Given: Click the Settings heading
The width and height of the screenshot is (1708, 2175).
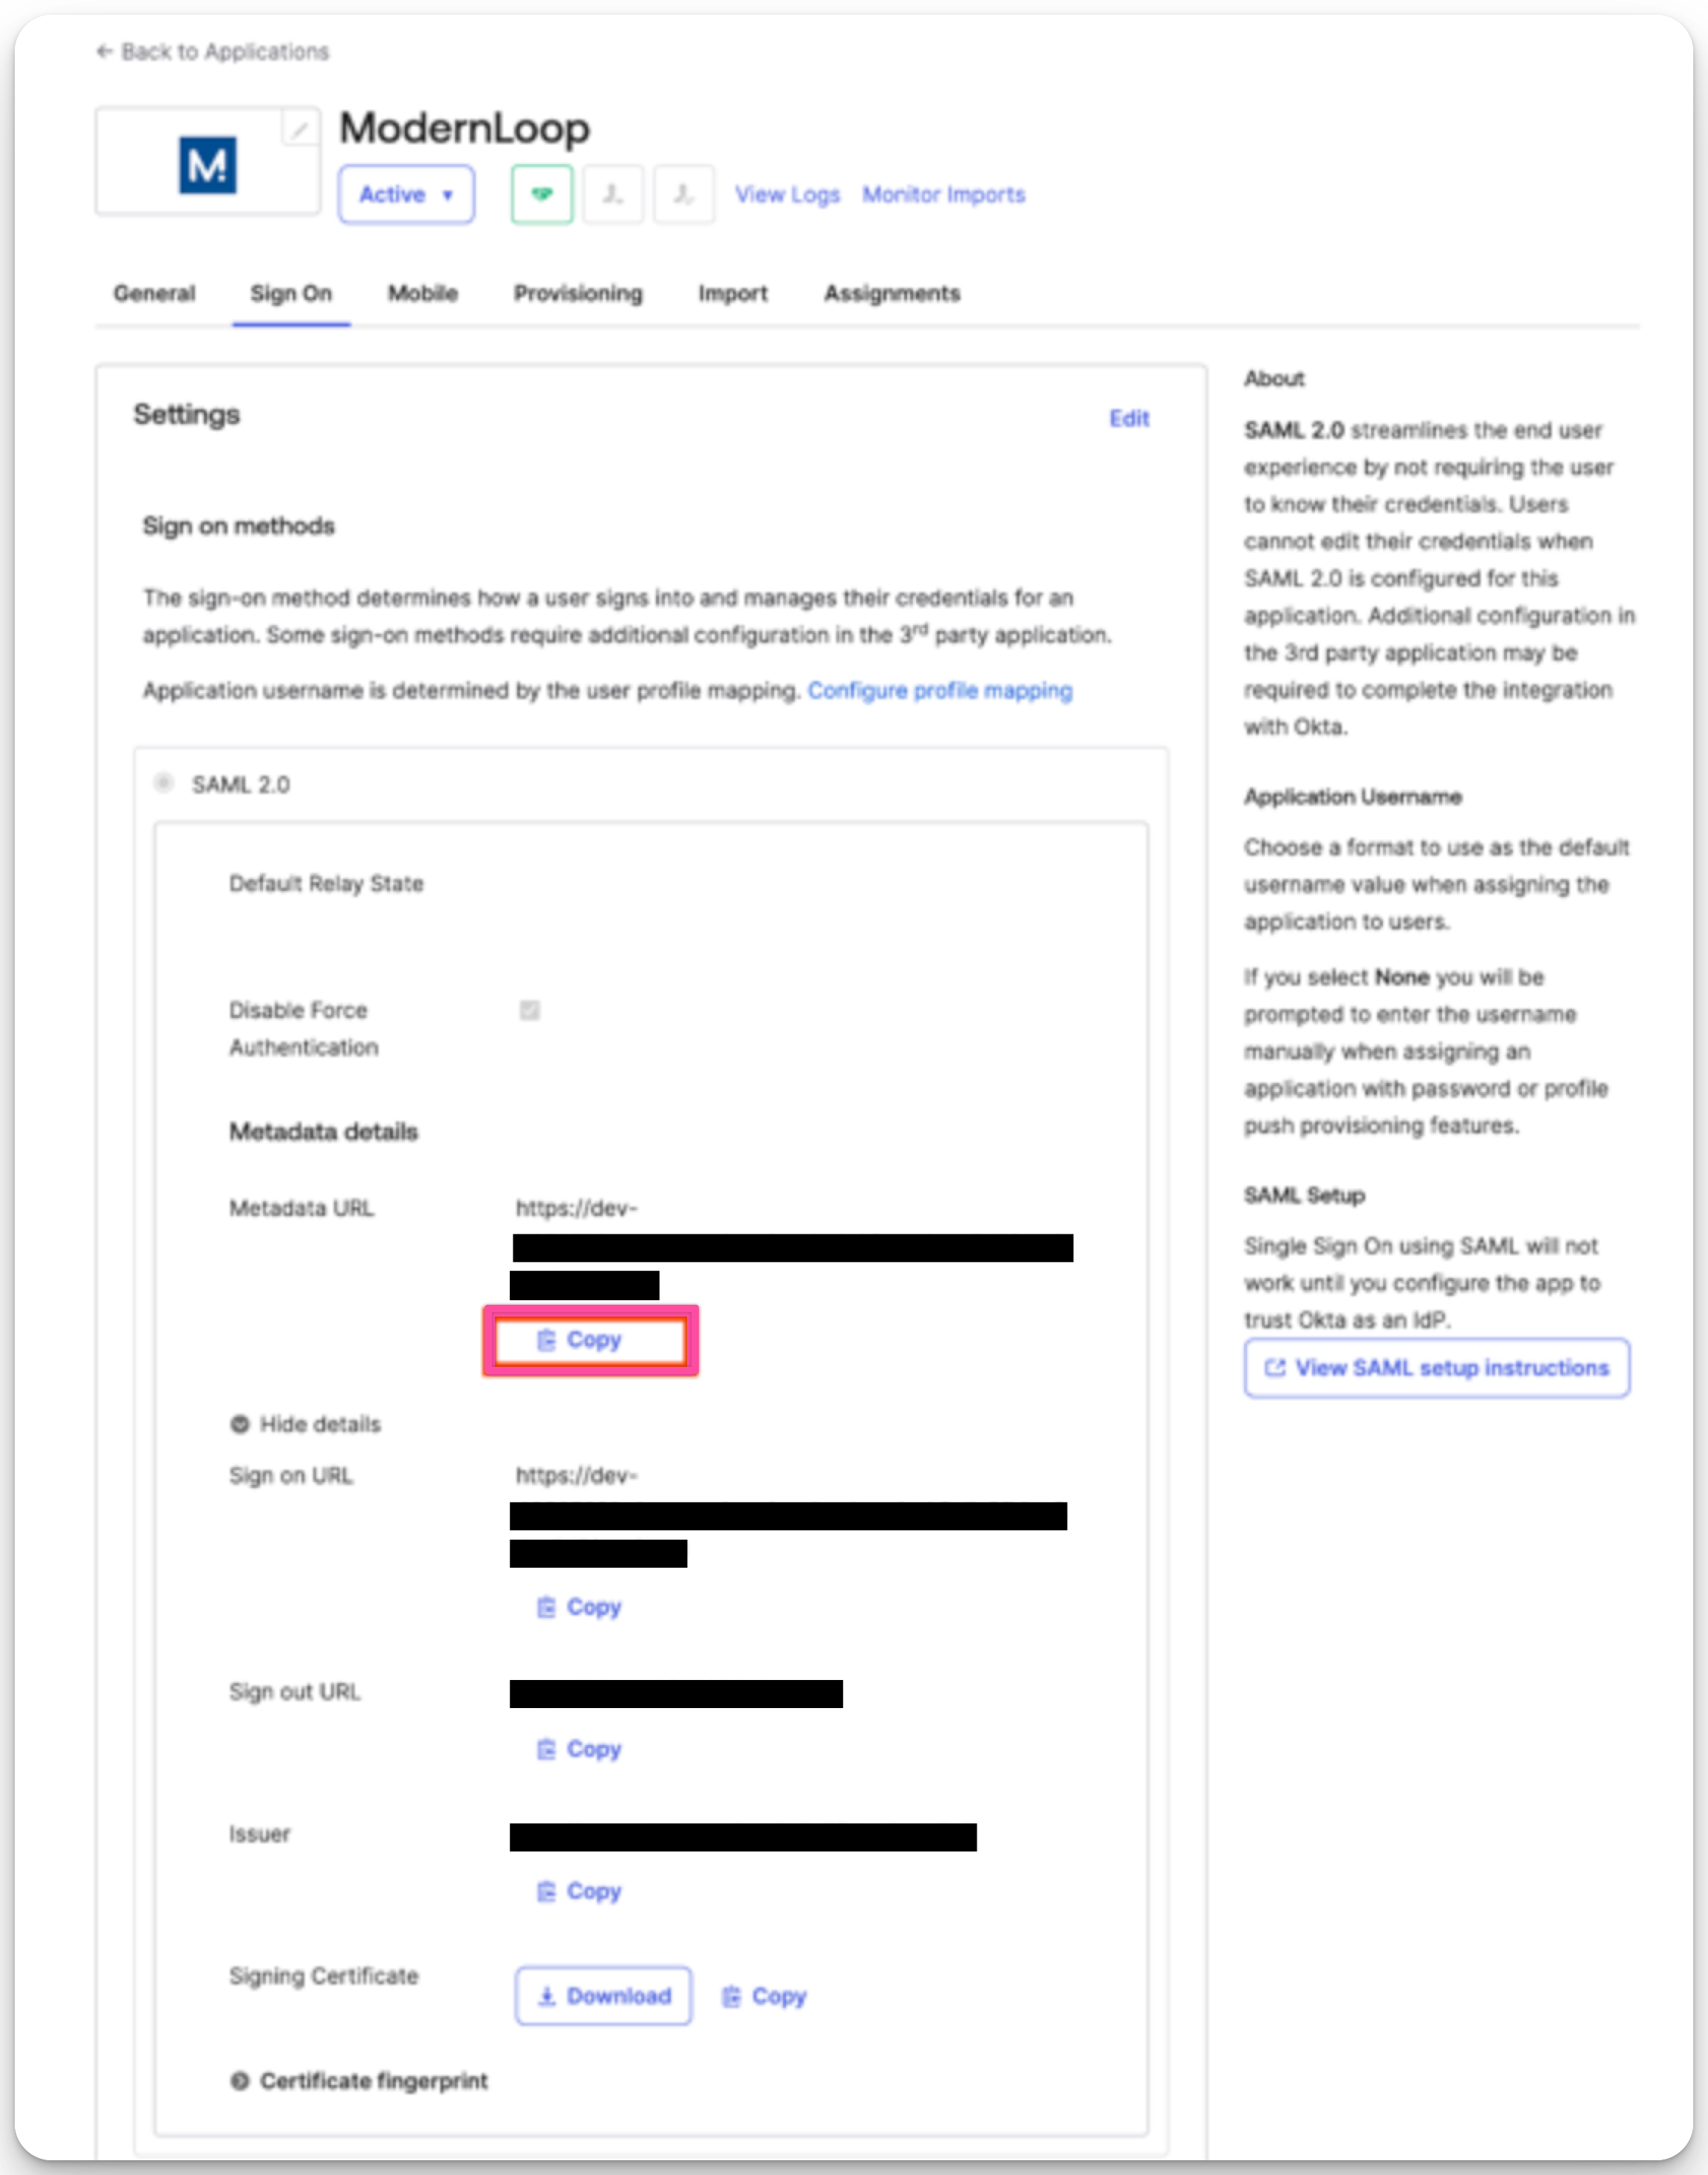Looking at the screenshot, I should click(x=187, y=414).
